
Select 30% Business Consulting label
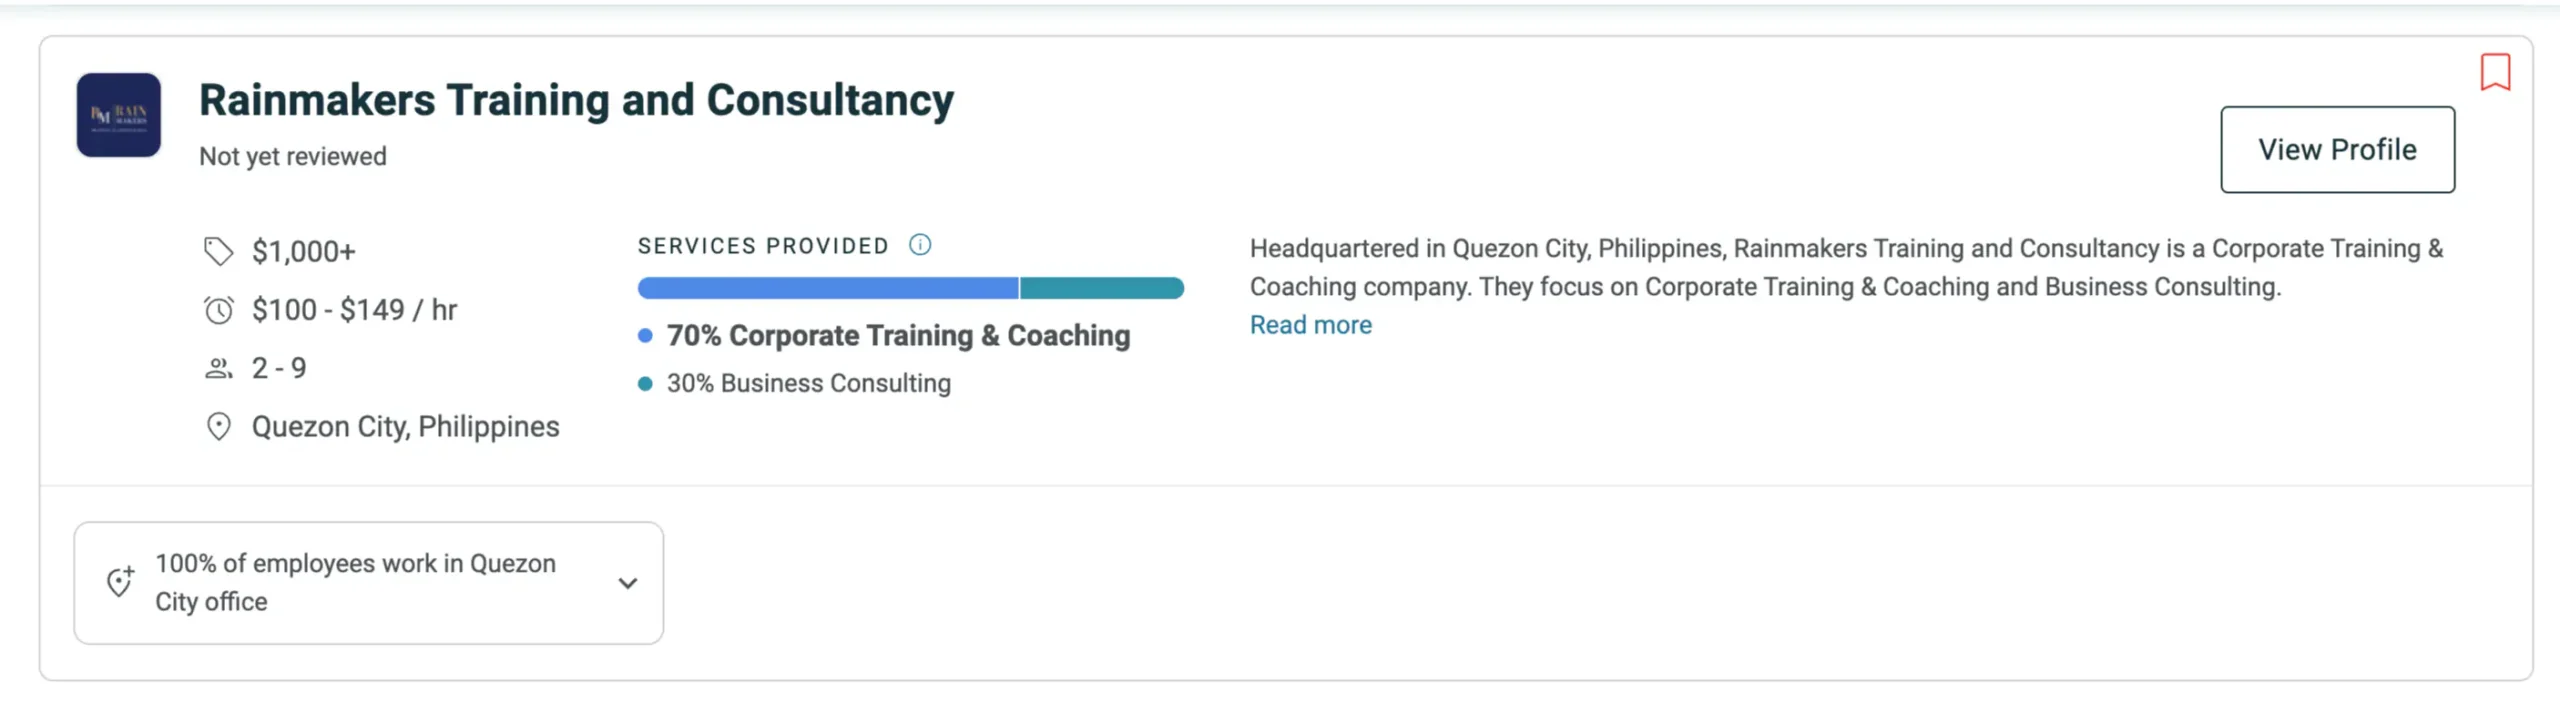[x=808, y=383]
